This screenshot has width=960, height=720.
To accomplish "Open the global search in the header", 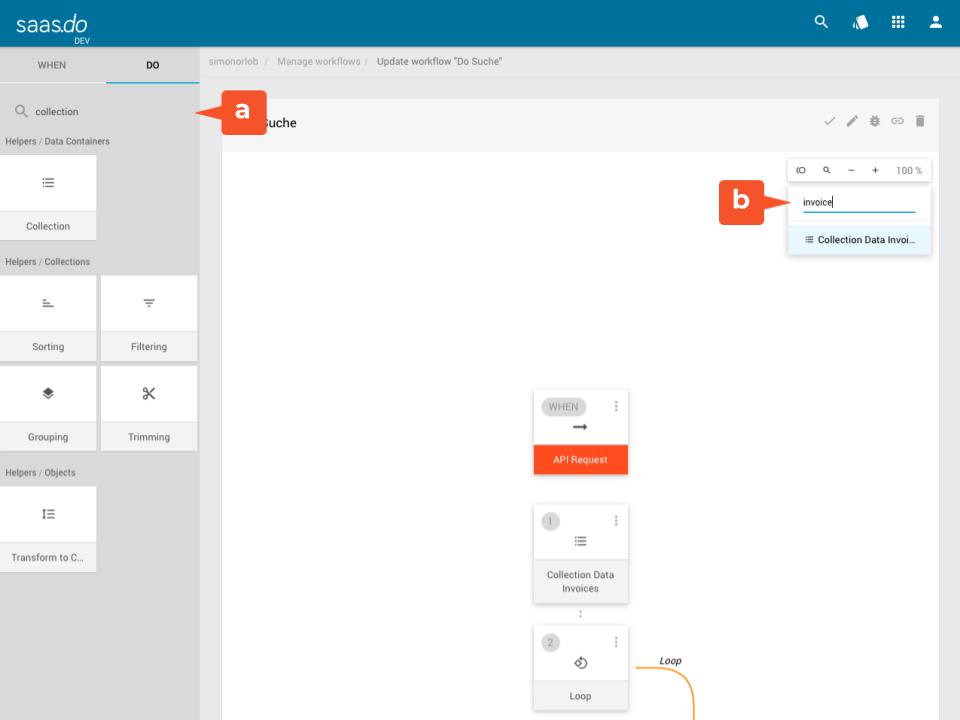I will [821, 22].
